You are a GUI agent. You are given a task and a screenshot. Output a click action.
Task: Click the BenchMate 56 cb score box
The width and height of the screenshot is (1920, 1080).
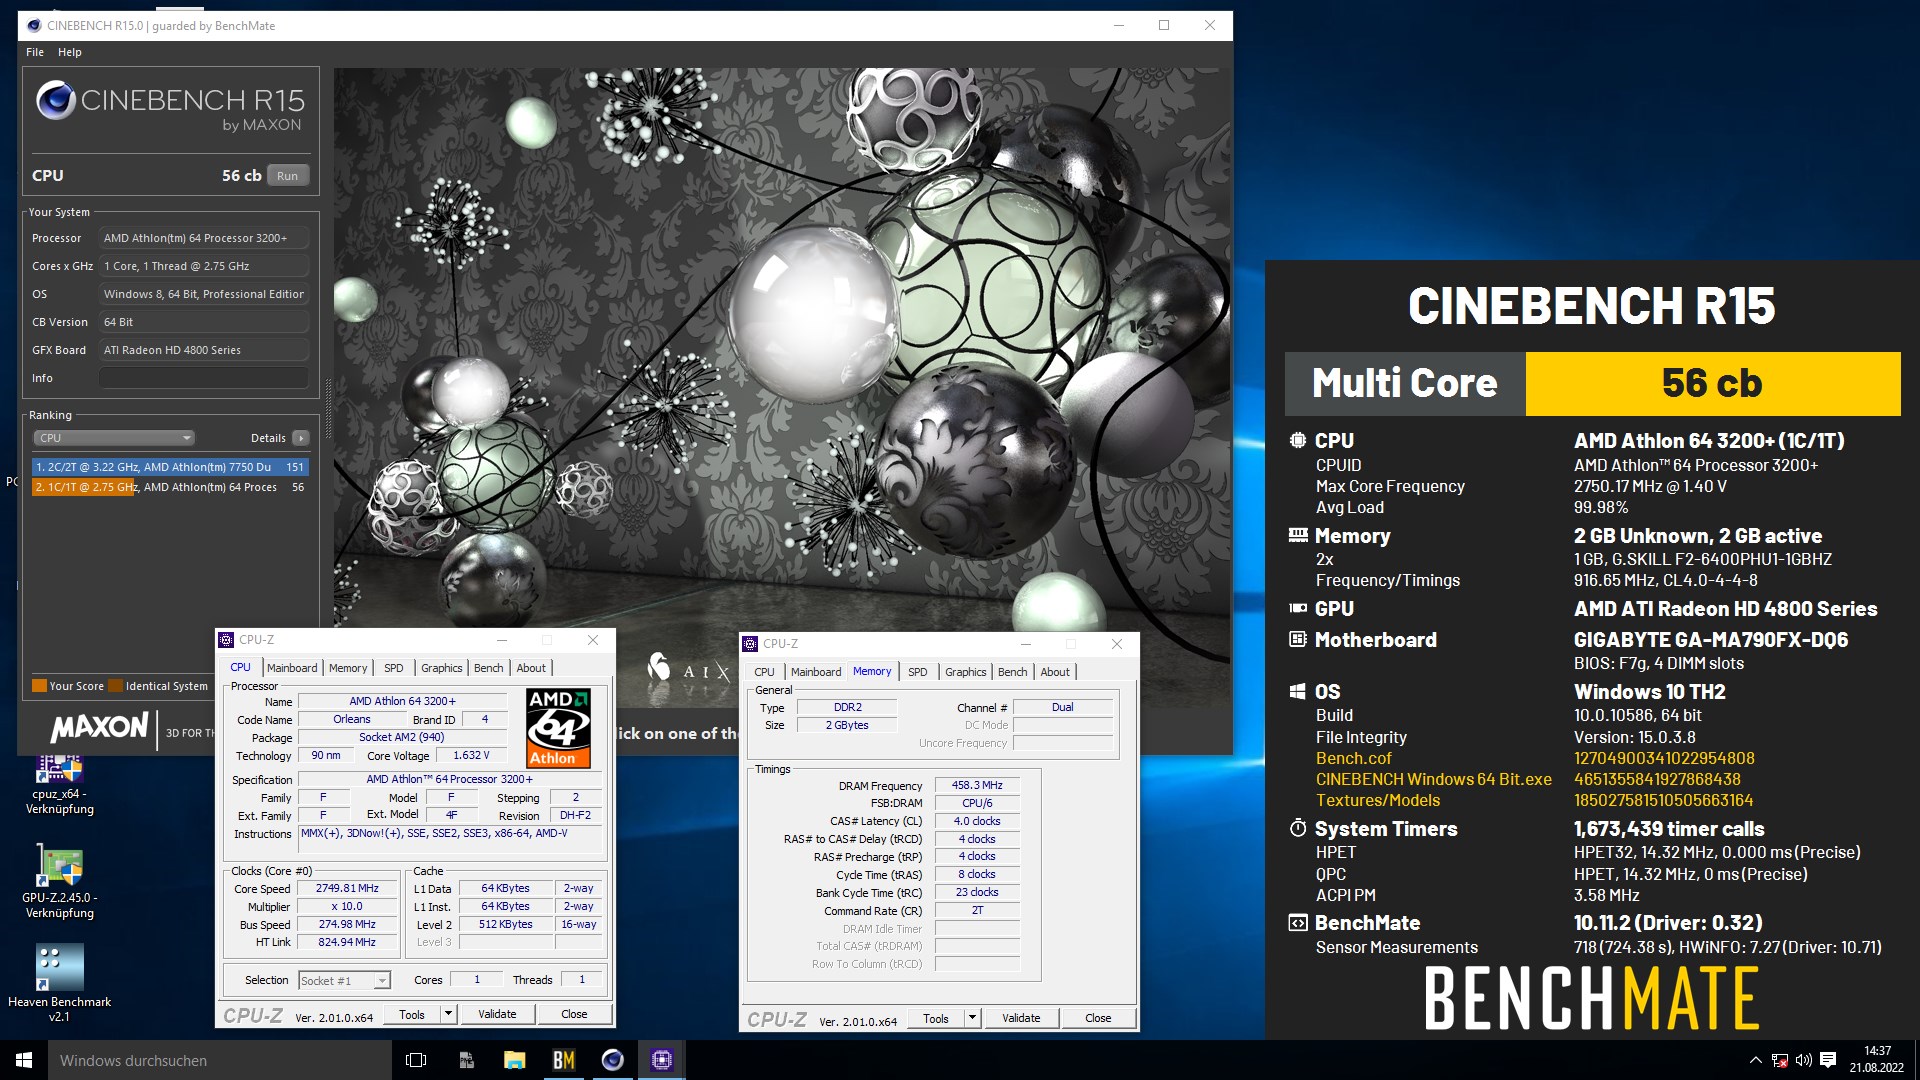click(1712, 383)
